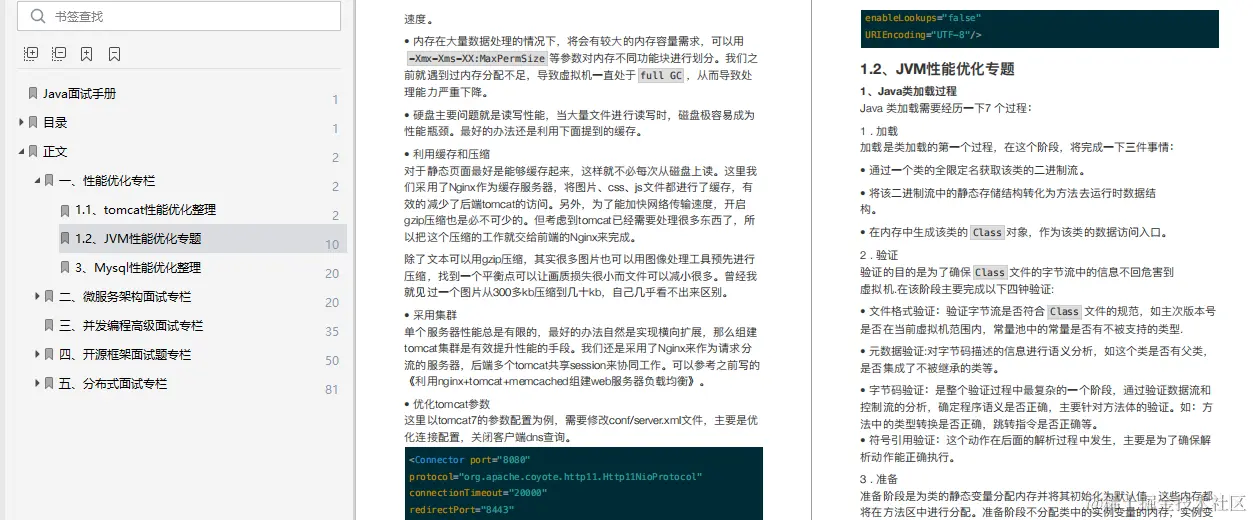The width and height of the screenshot is (1253, 520).
Task: Click the step heading 3 . 准备
Action: tap(879, 480)
